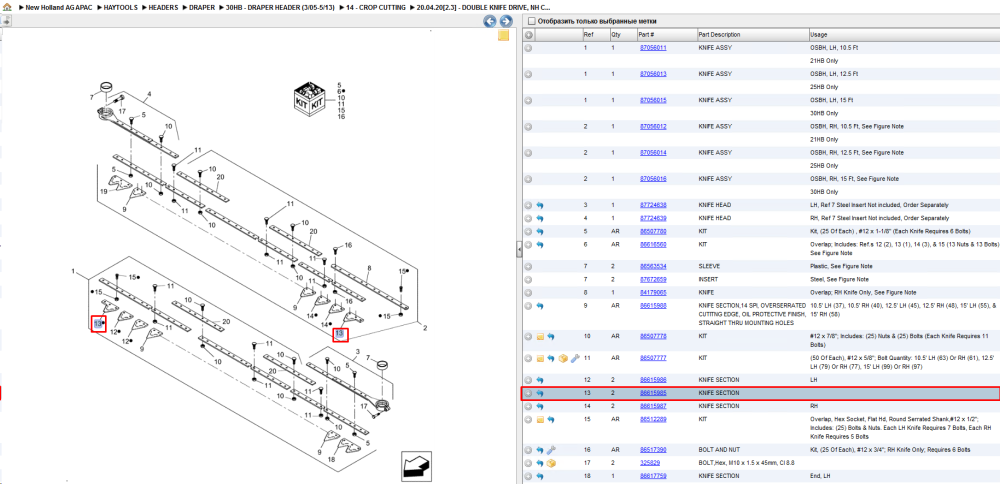Go to next figure with right arrow
This screenshot has width=1000, height=484.
506,21
